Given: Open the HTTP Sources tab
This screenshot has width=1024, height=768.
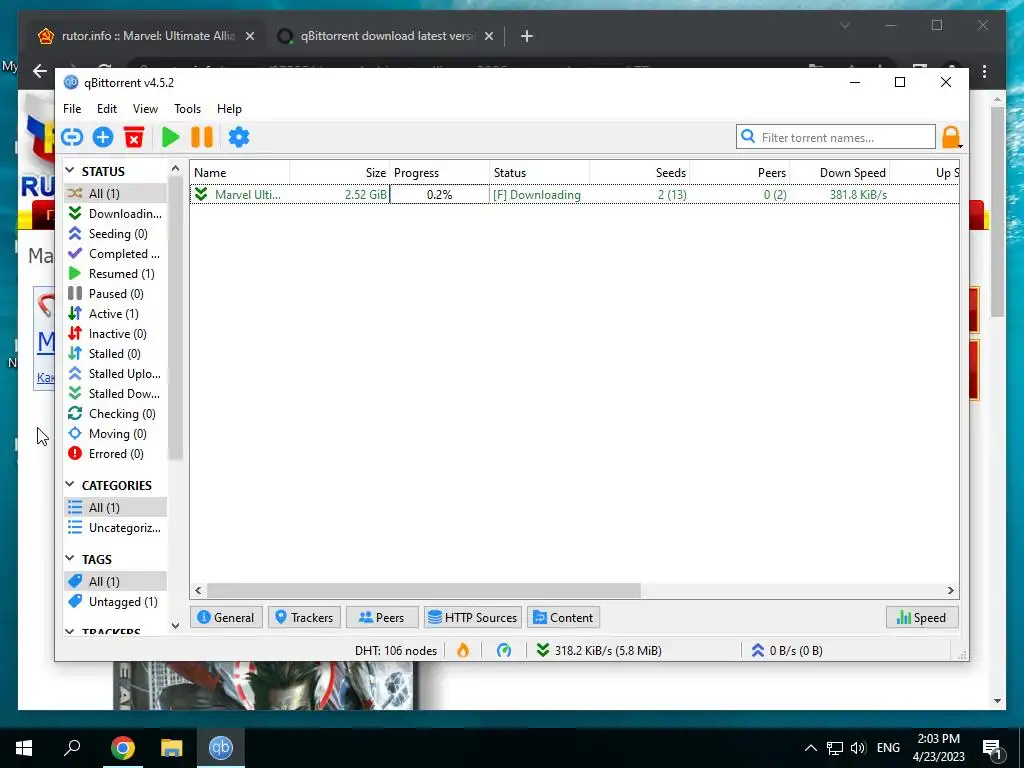Looking at the screenshot, I should coord(473,617).
